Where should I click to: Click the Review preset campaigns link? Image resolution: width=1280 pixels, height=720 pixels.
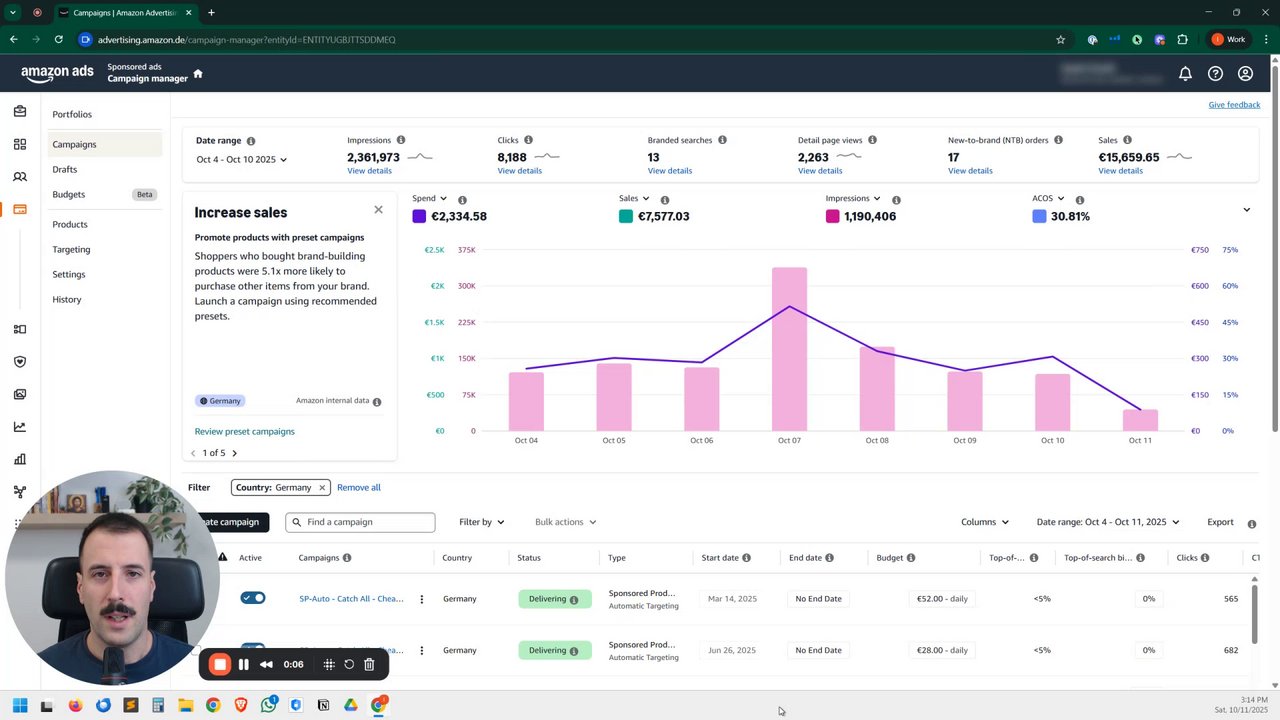pos(245,431)
